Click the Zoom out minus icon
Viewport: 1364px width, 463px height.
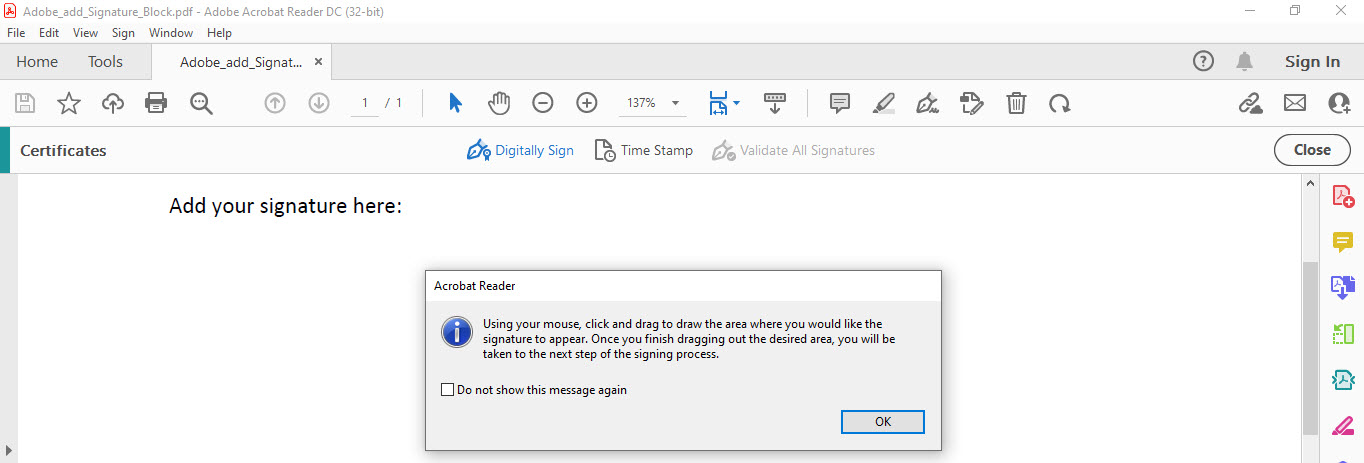(542, 103)
